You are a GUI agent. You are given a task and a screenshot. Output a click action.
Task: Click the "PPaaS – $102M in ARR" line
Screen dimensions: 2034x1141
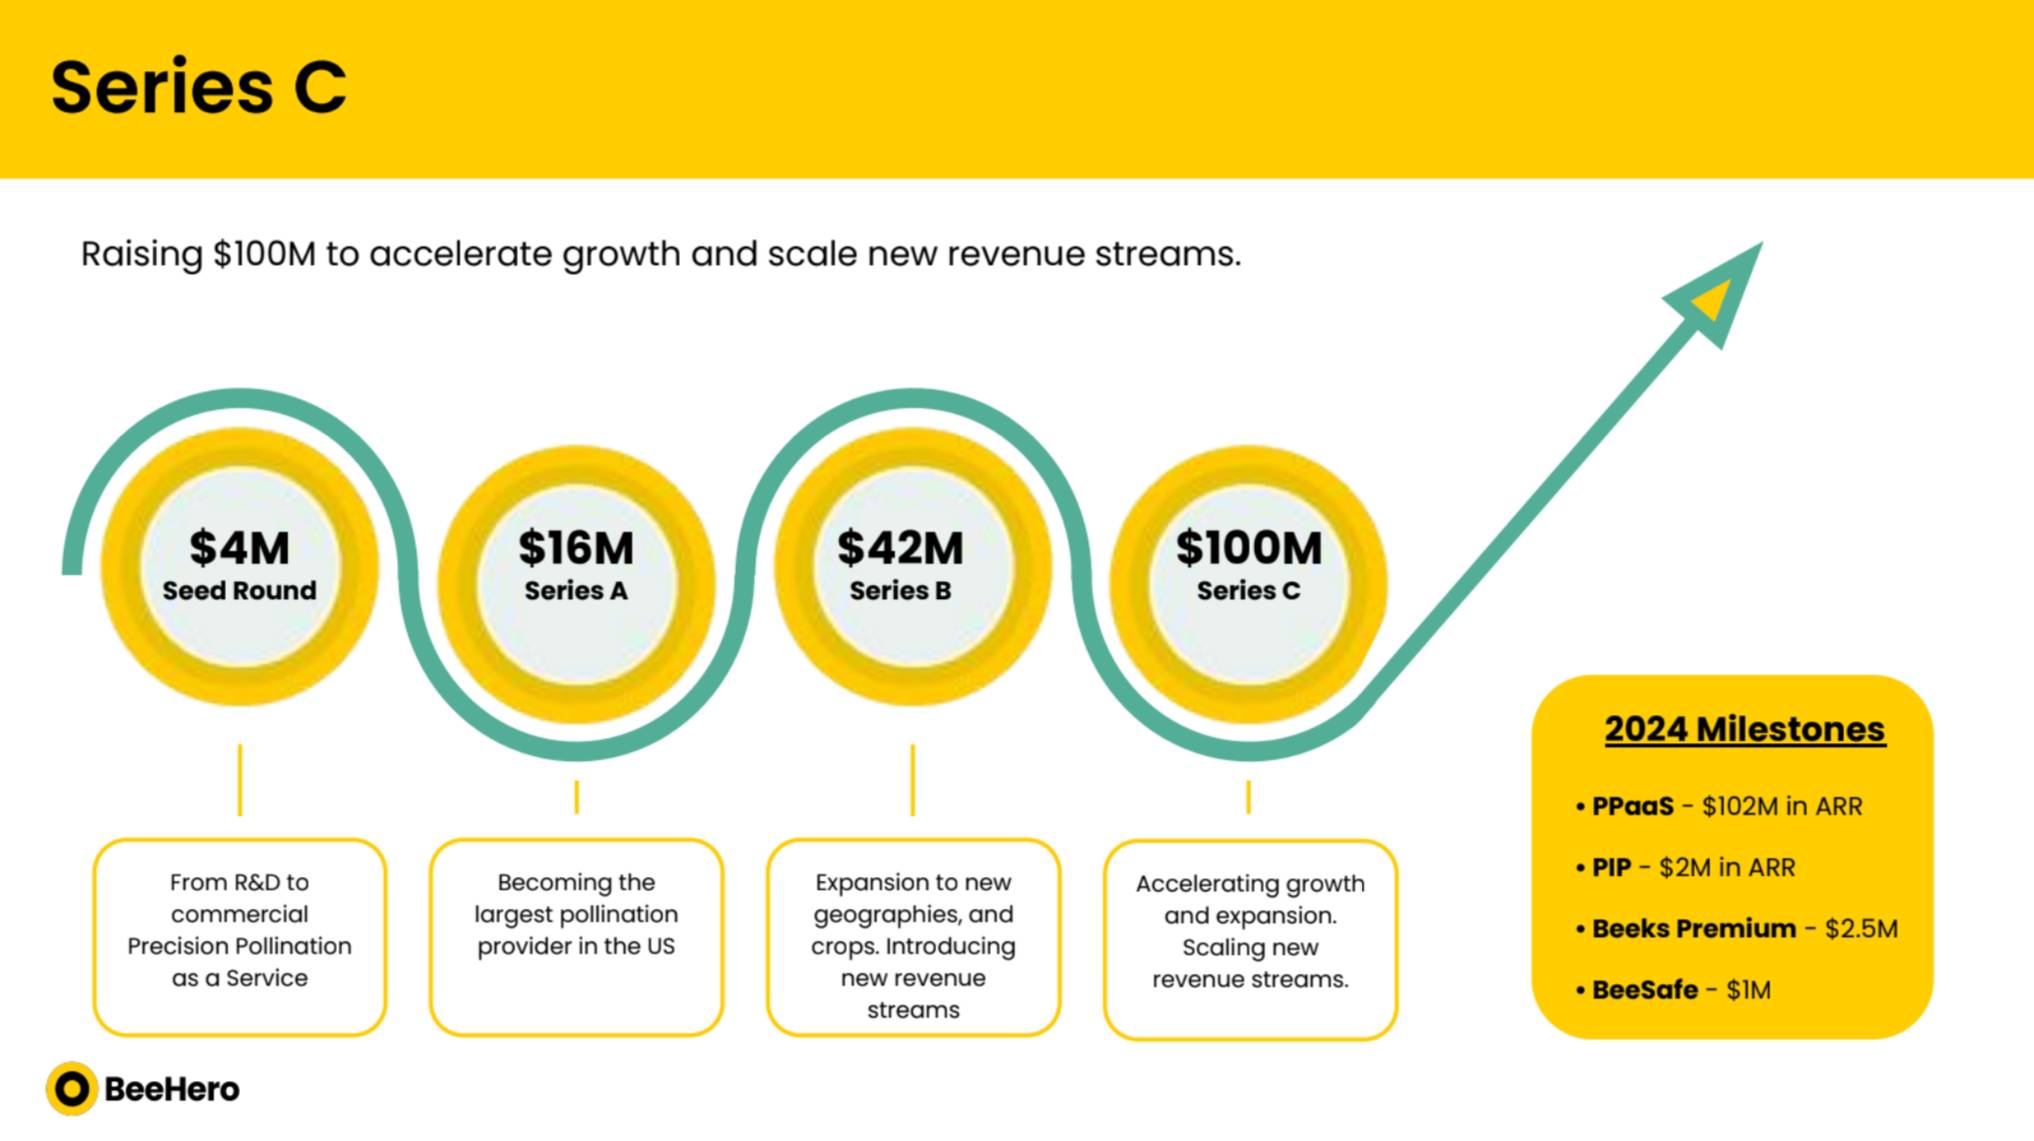[1719, 806]
